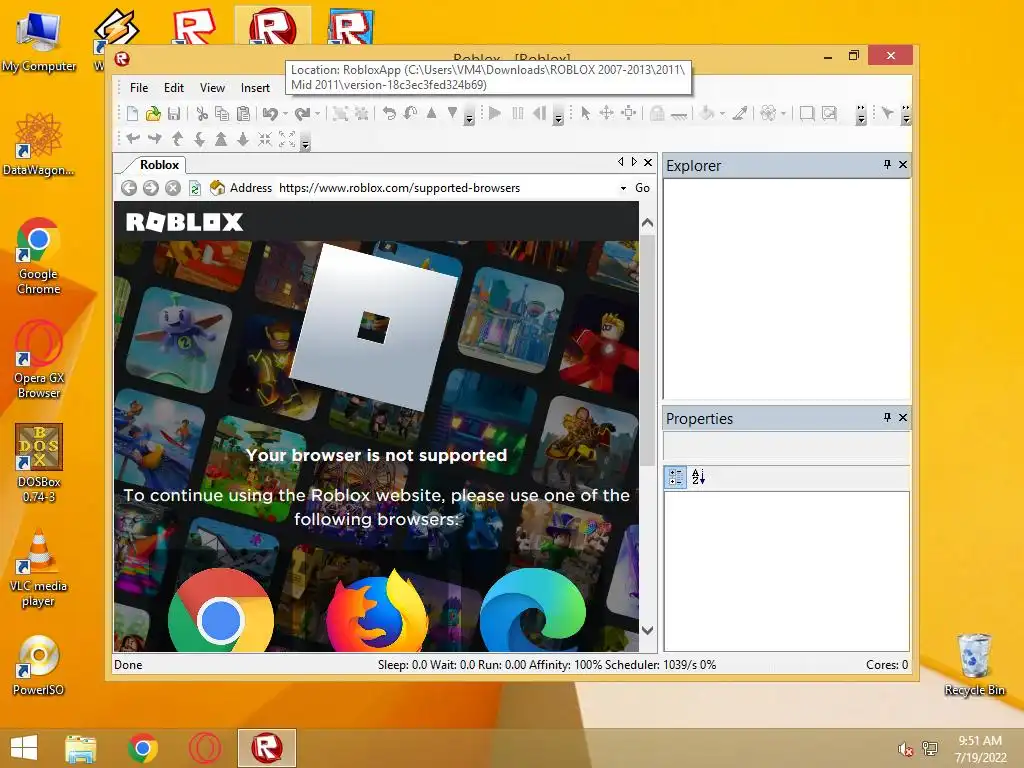Screen dimensions: 1024x768
Task: Click the Group parts toolbar icon
Action: pyautogui.click(x=340, y=114)
